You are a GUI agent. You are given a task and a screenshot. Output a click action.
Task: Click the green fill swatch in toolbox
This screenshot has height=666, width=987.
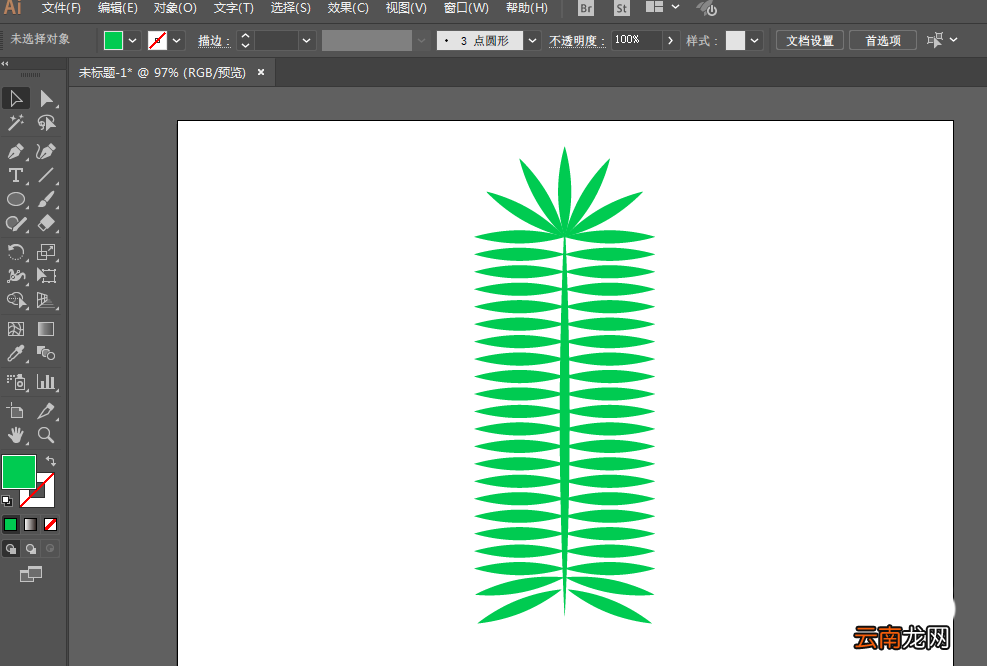coord(19,472)
